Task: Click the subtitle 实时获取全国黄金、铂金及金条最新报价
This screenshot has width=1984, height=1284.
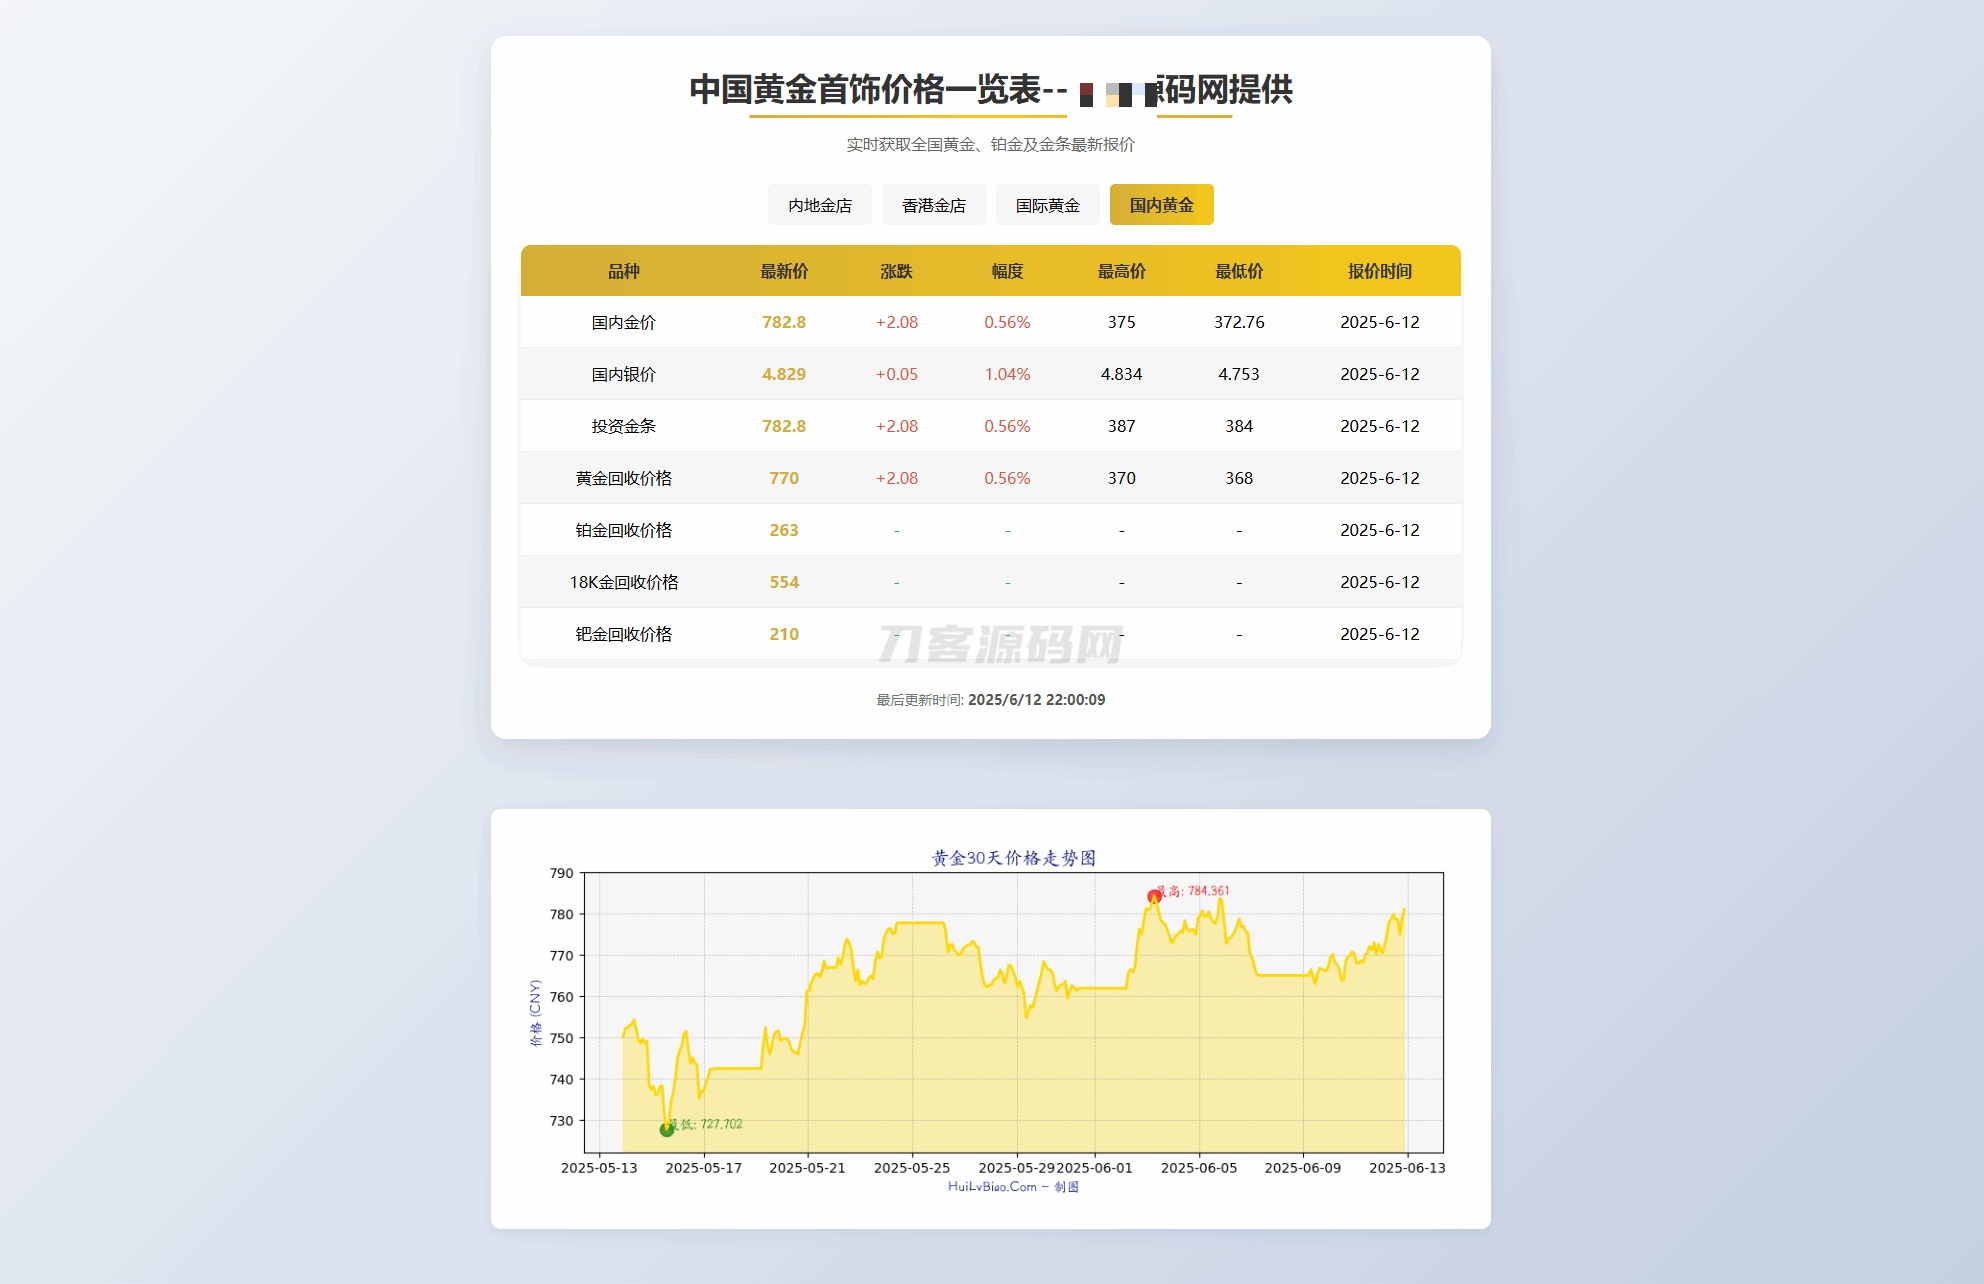Action: pos(991,145)
